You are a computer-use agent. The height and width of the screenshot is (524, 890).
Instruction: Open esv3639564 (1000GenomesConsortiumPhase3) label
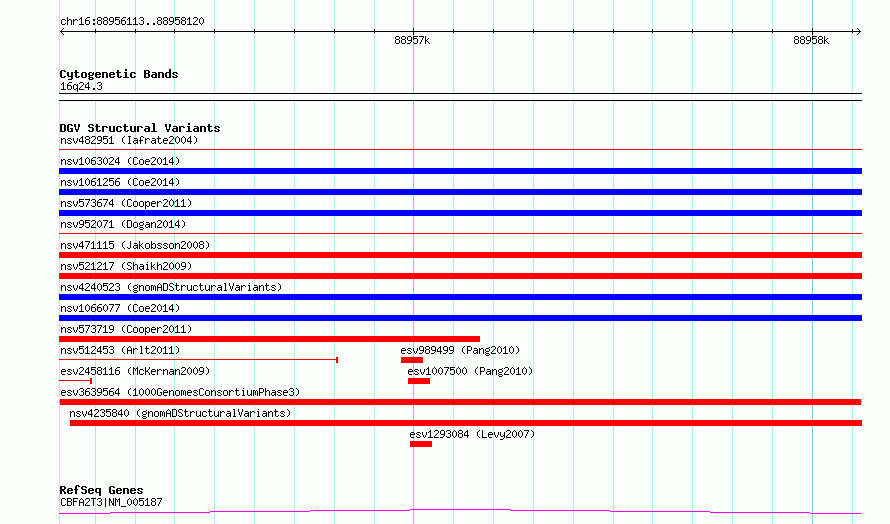tap(180, 392)
